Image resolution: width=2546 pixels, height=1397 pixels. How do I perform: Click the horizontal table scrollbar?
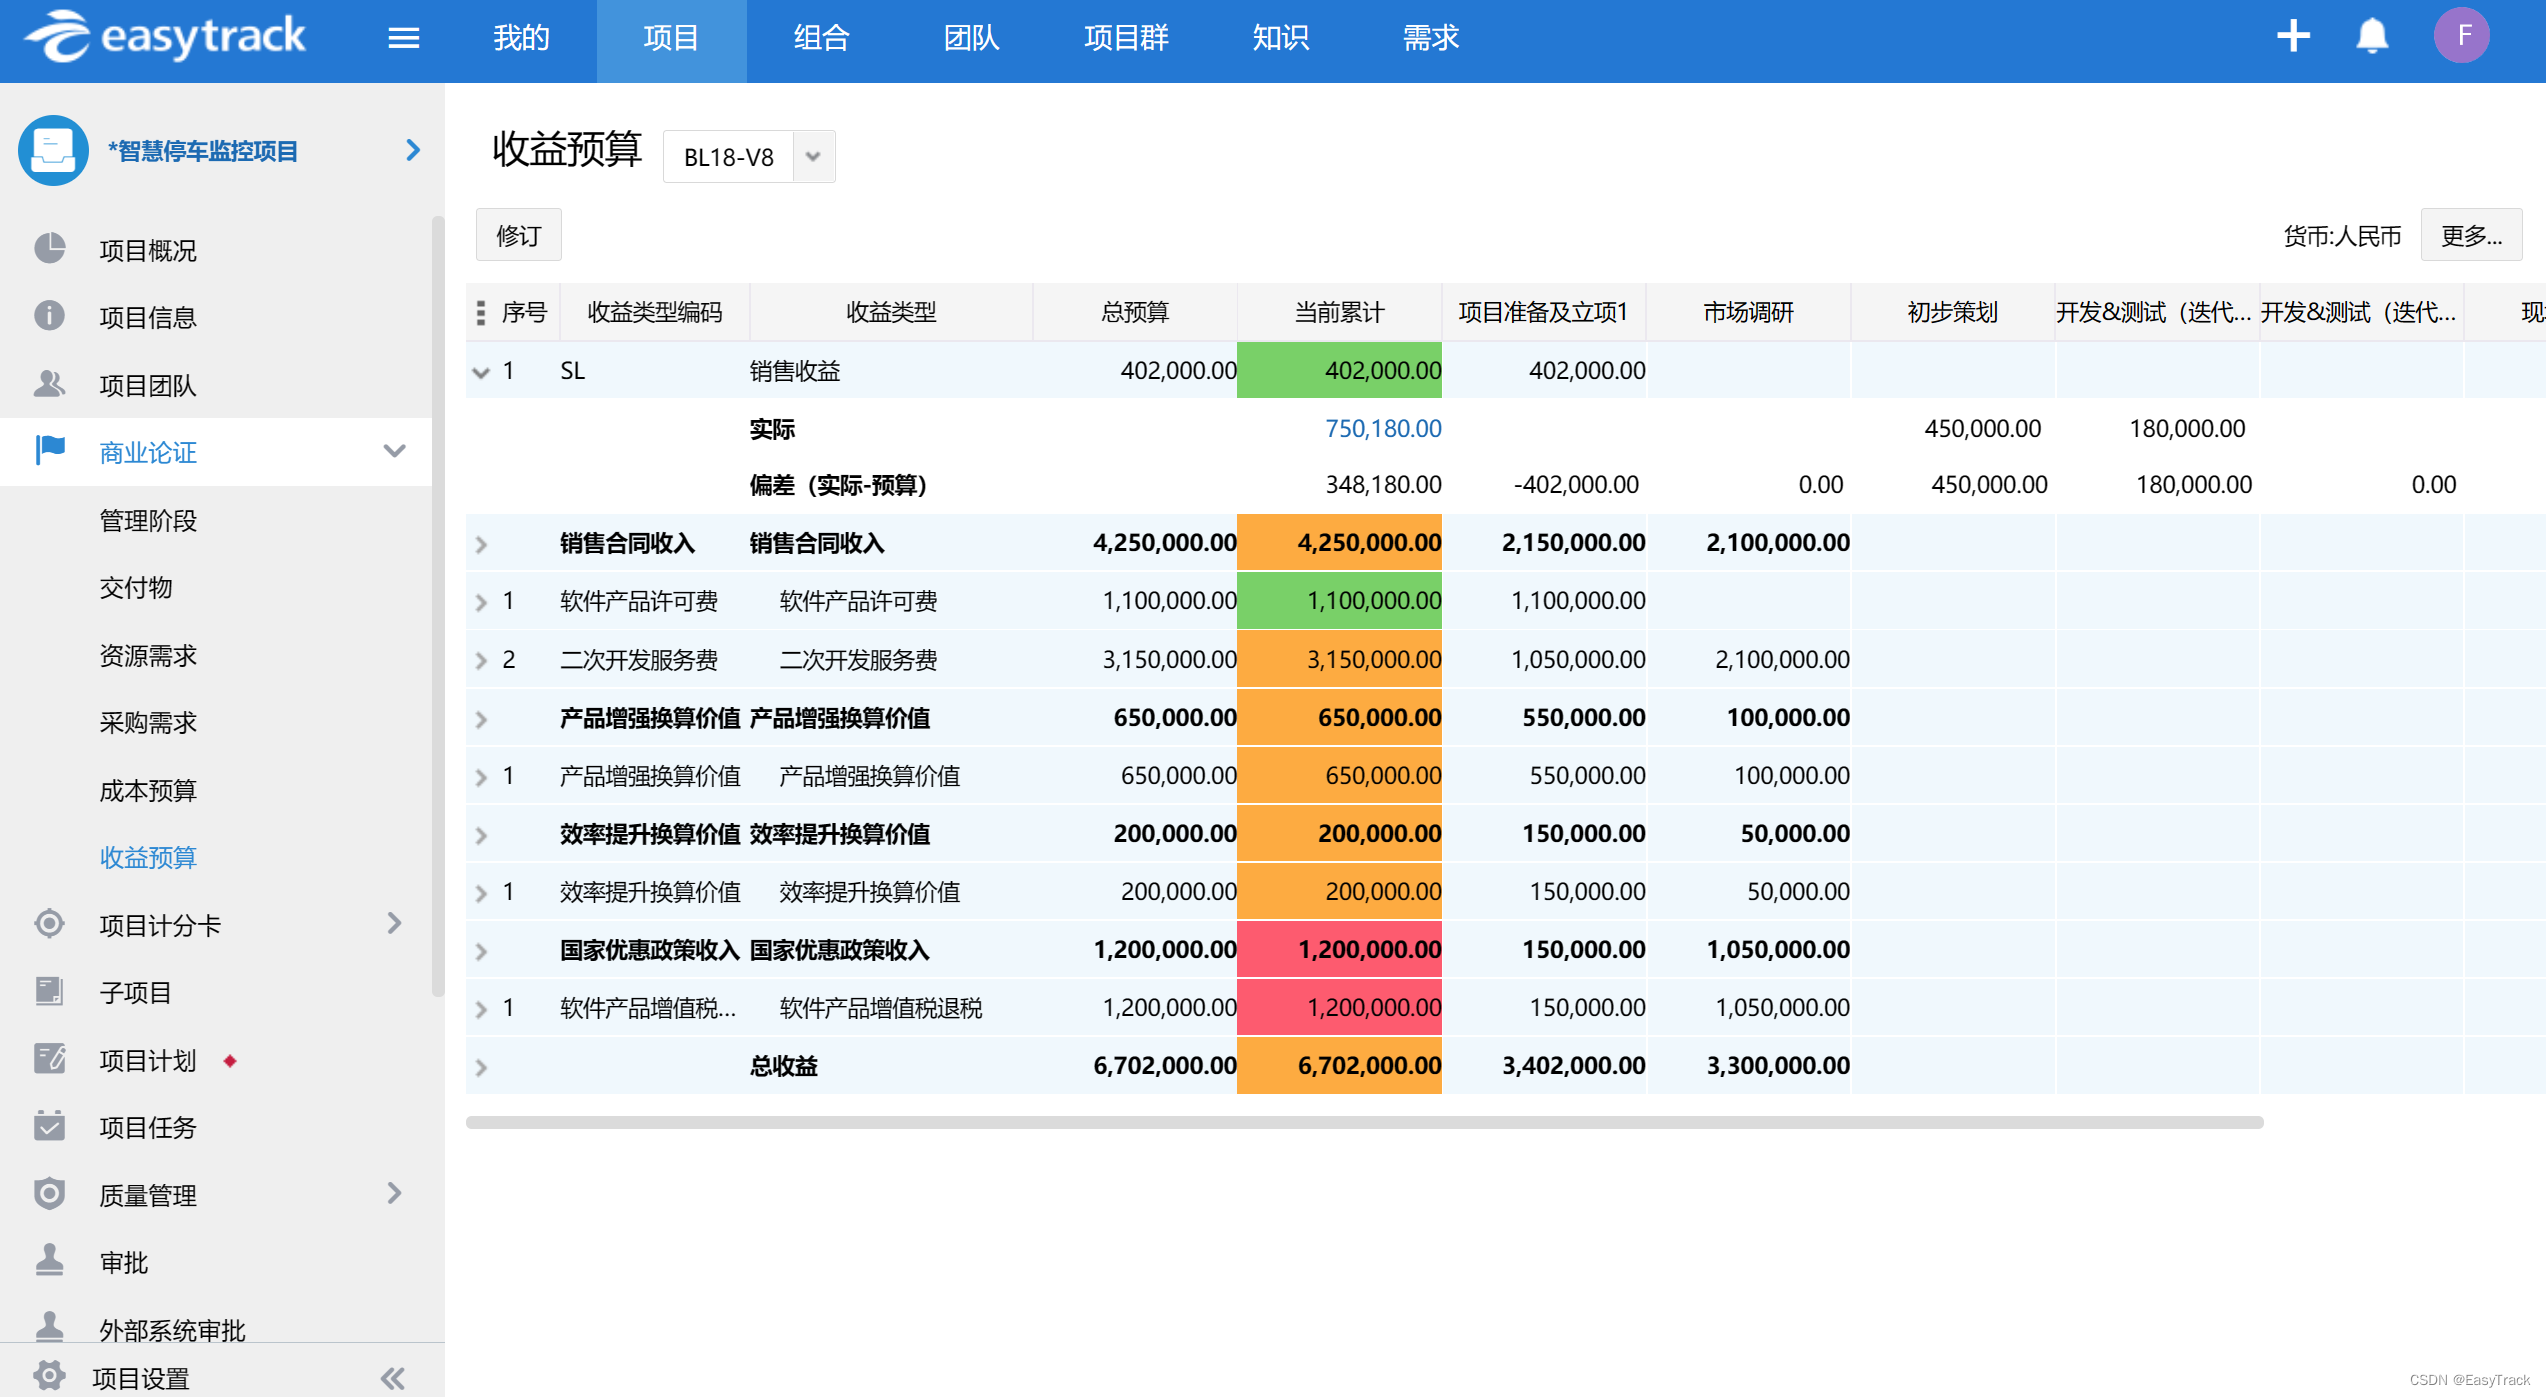(x=1364, y=1122)
